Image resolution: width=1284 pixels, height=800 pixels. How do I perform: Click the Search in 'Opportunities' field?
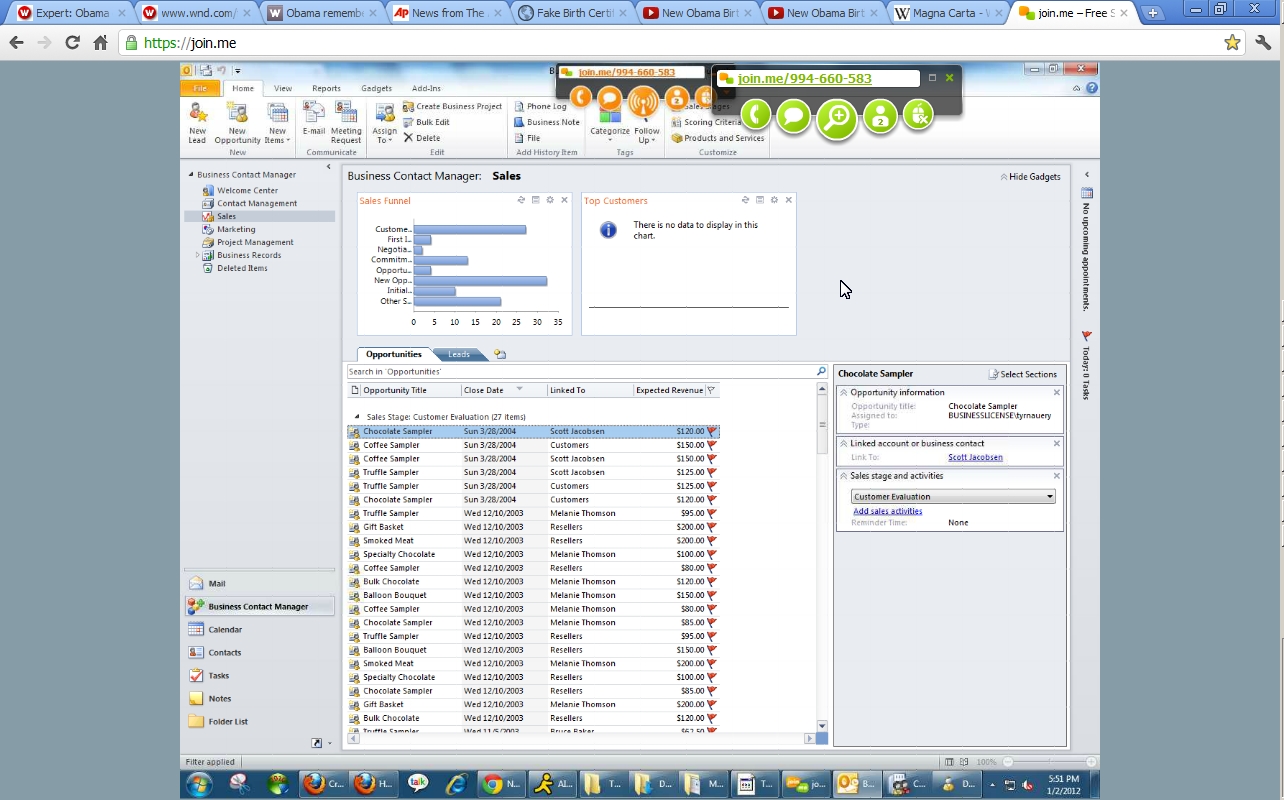click(x=580, y=372)
